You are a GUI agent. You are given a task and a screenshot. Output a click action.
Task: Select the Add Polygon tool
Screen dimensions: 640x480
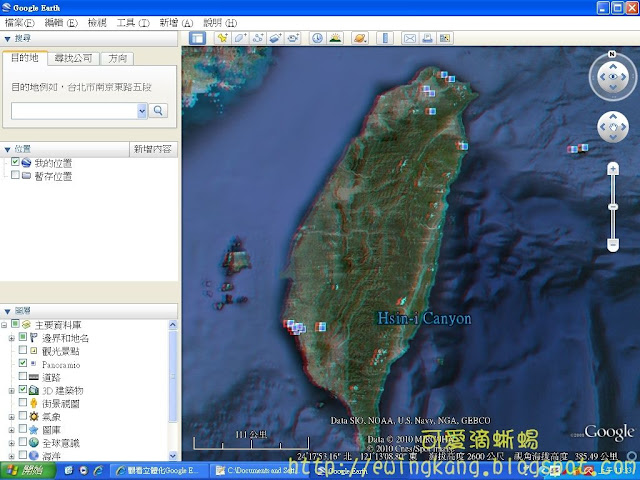240,38
